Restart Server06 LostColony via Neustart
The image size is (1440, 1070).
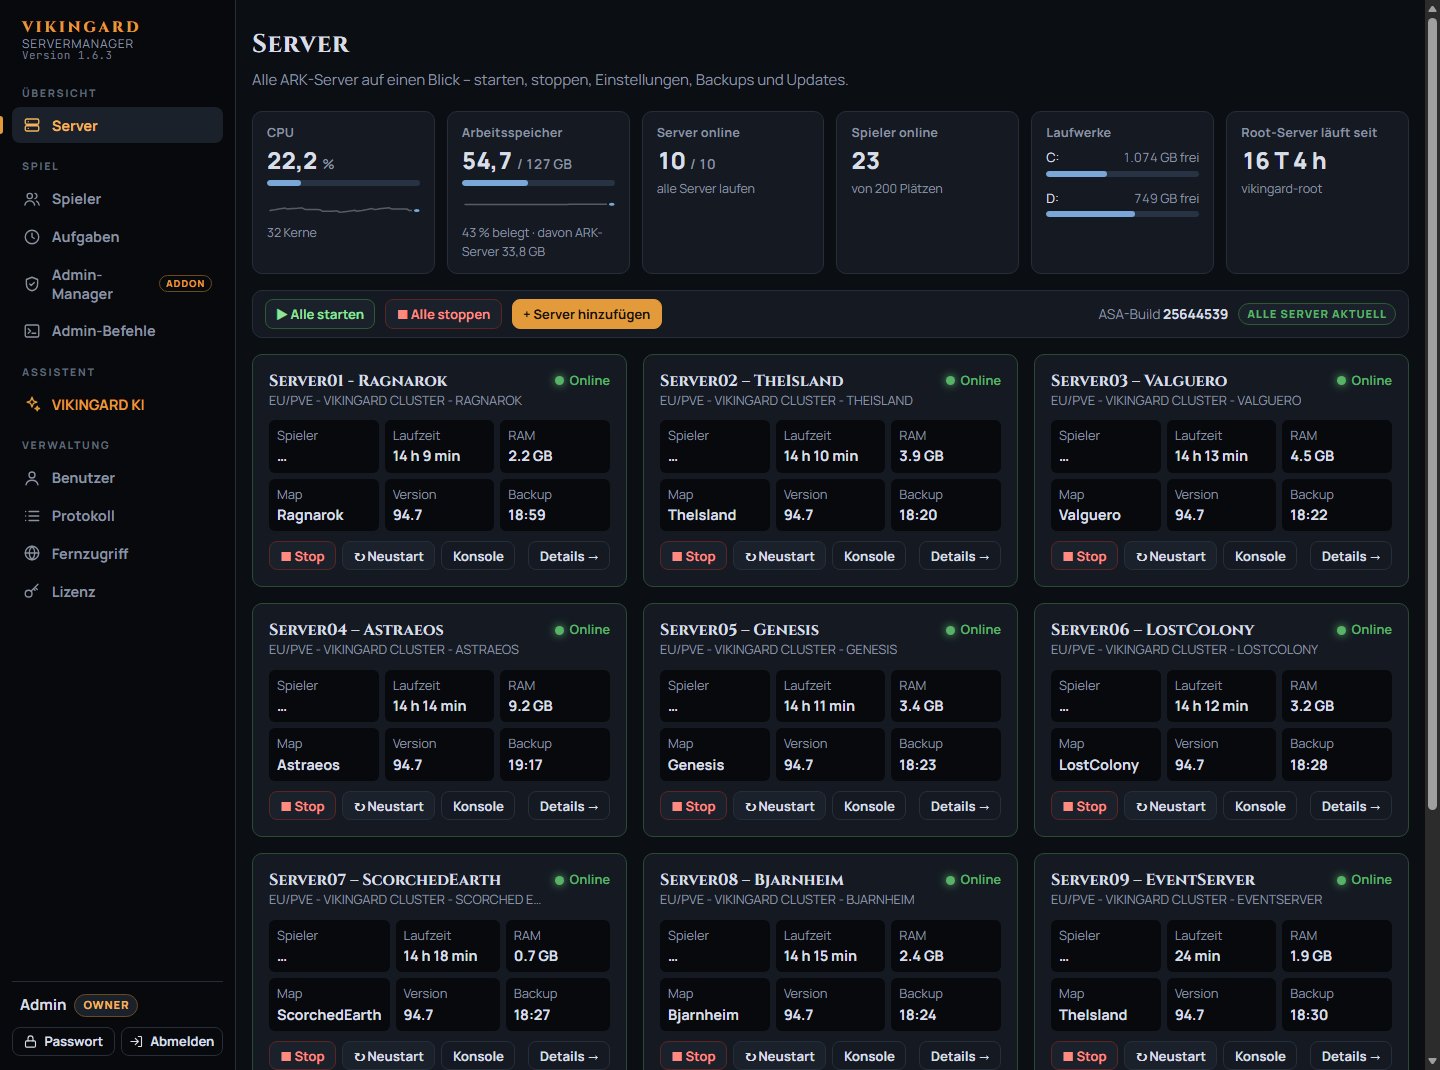1171,806
